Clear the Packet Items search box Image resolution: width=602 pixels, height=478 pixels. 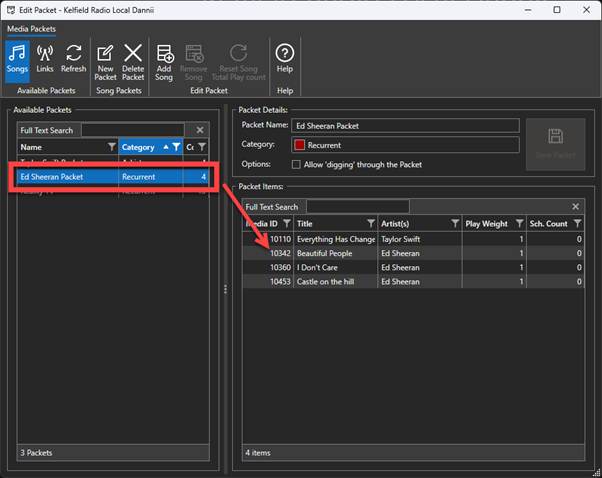click(575, 207)
